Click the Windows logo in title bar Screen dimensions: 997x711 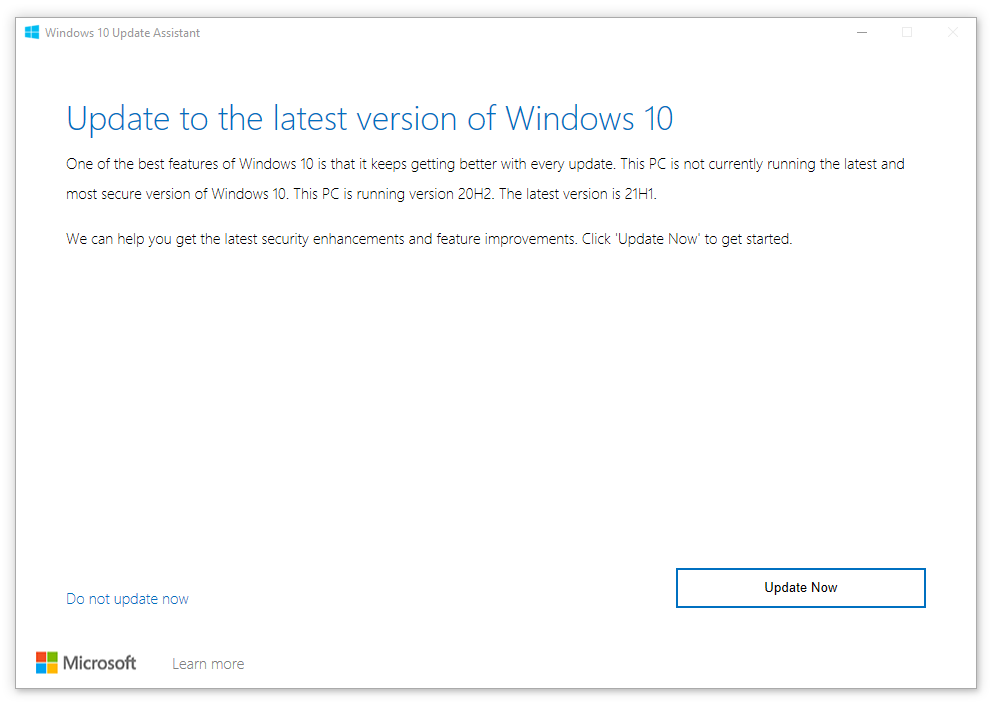(32, 33)
